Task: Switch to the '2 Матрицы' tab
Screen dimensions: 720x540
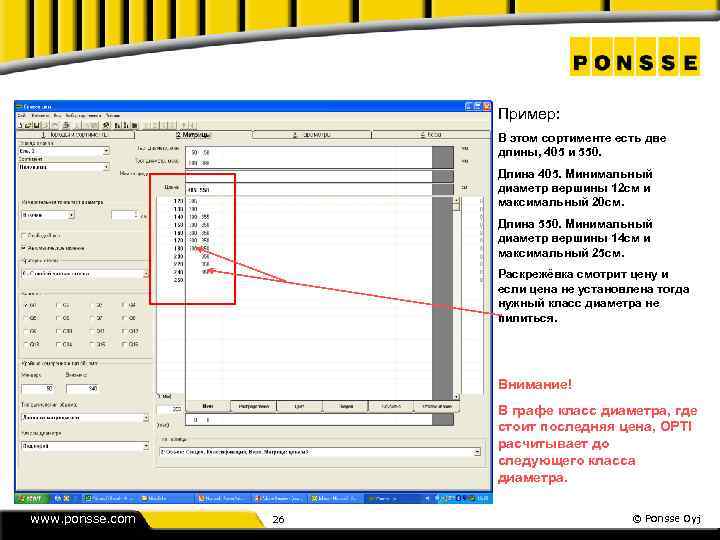Action: 193,135
